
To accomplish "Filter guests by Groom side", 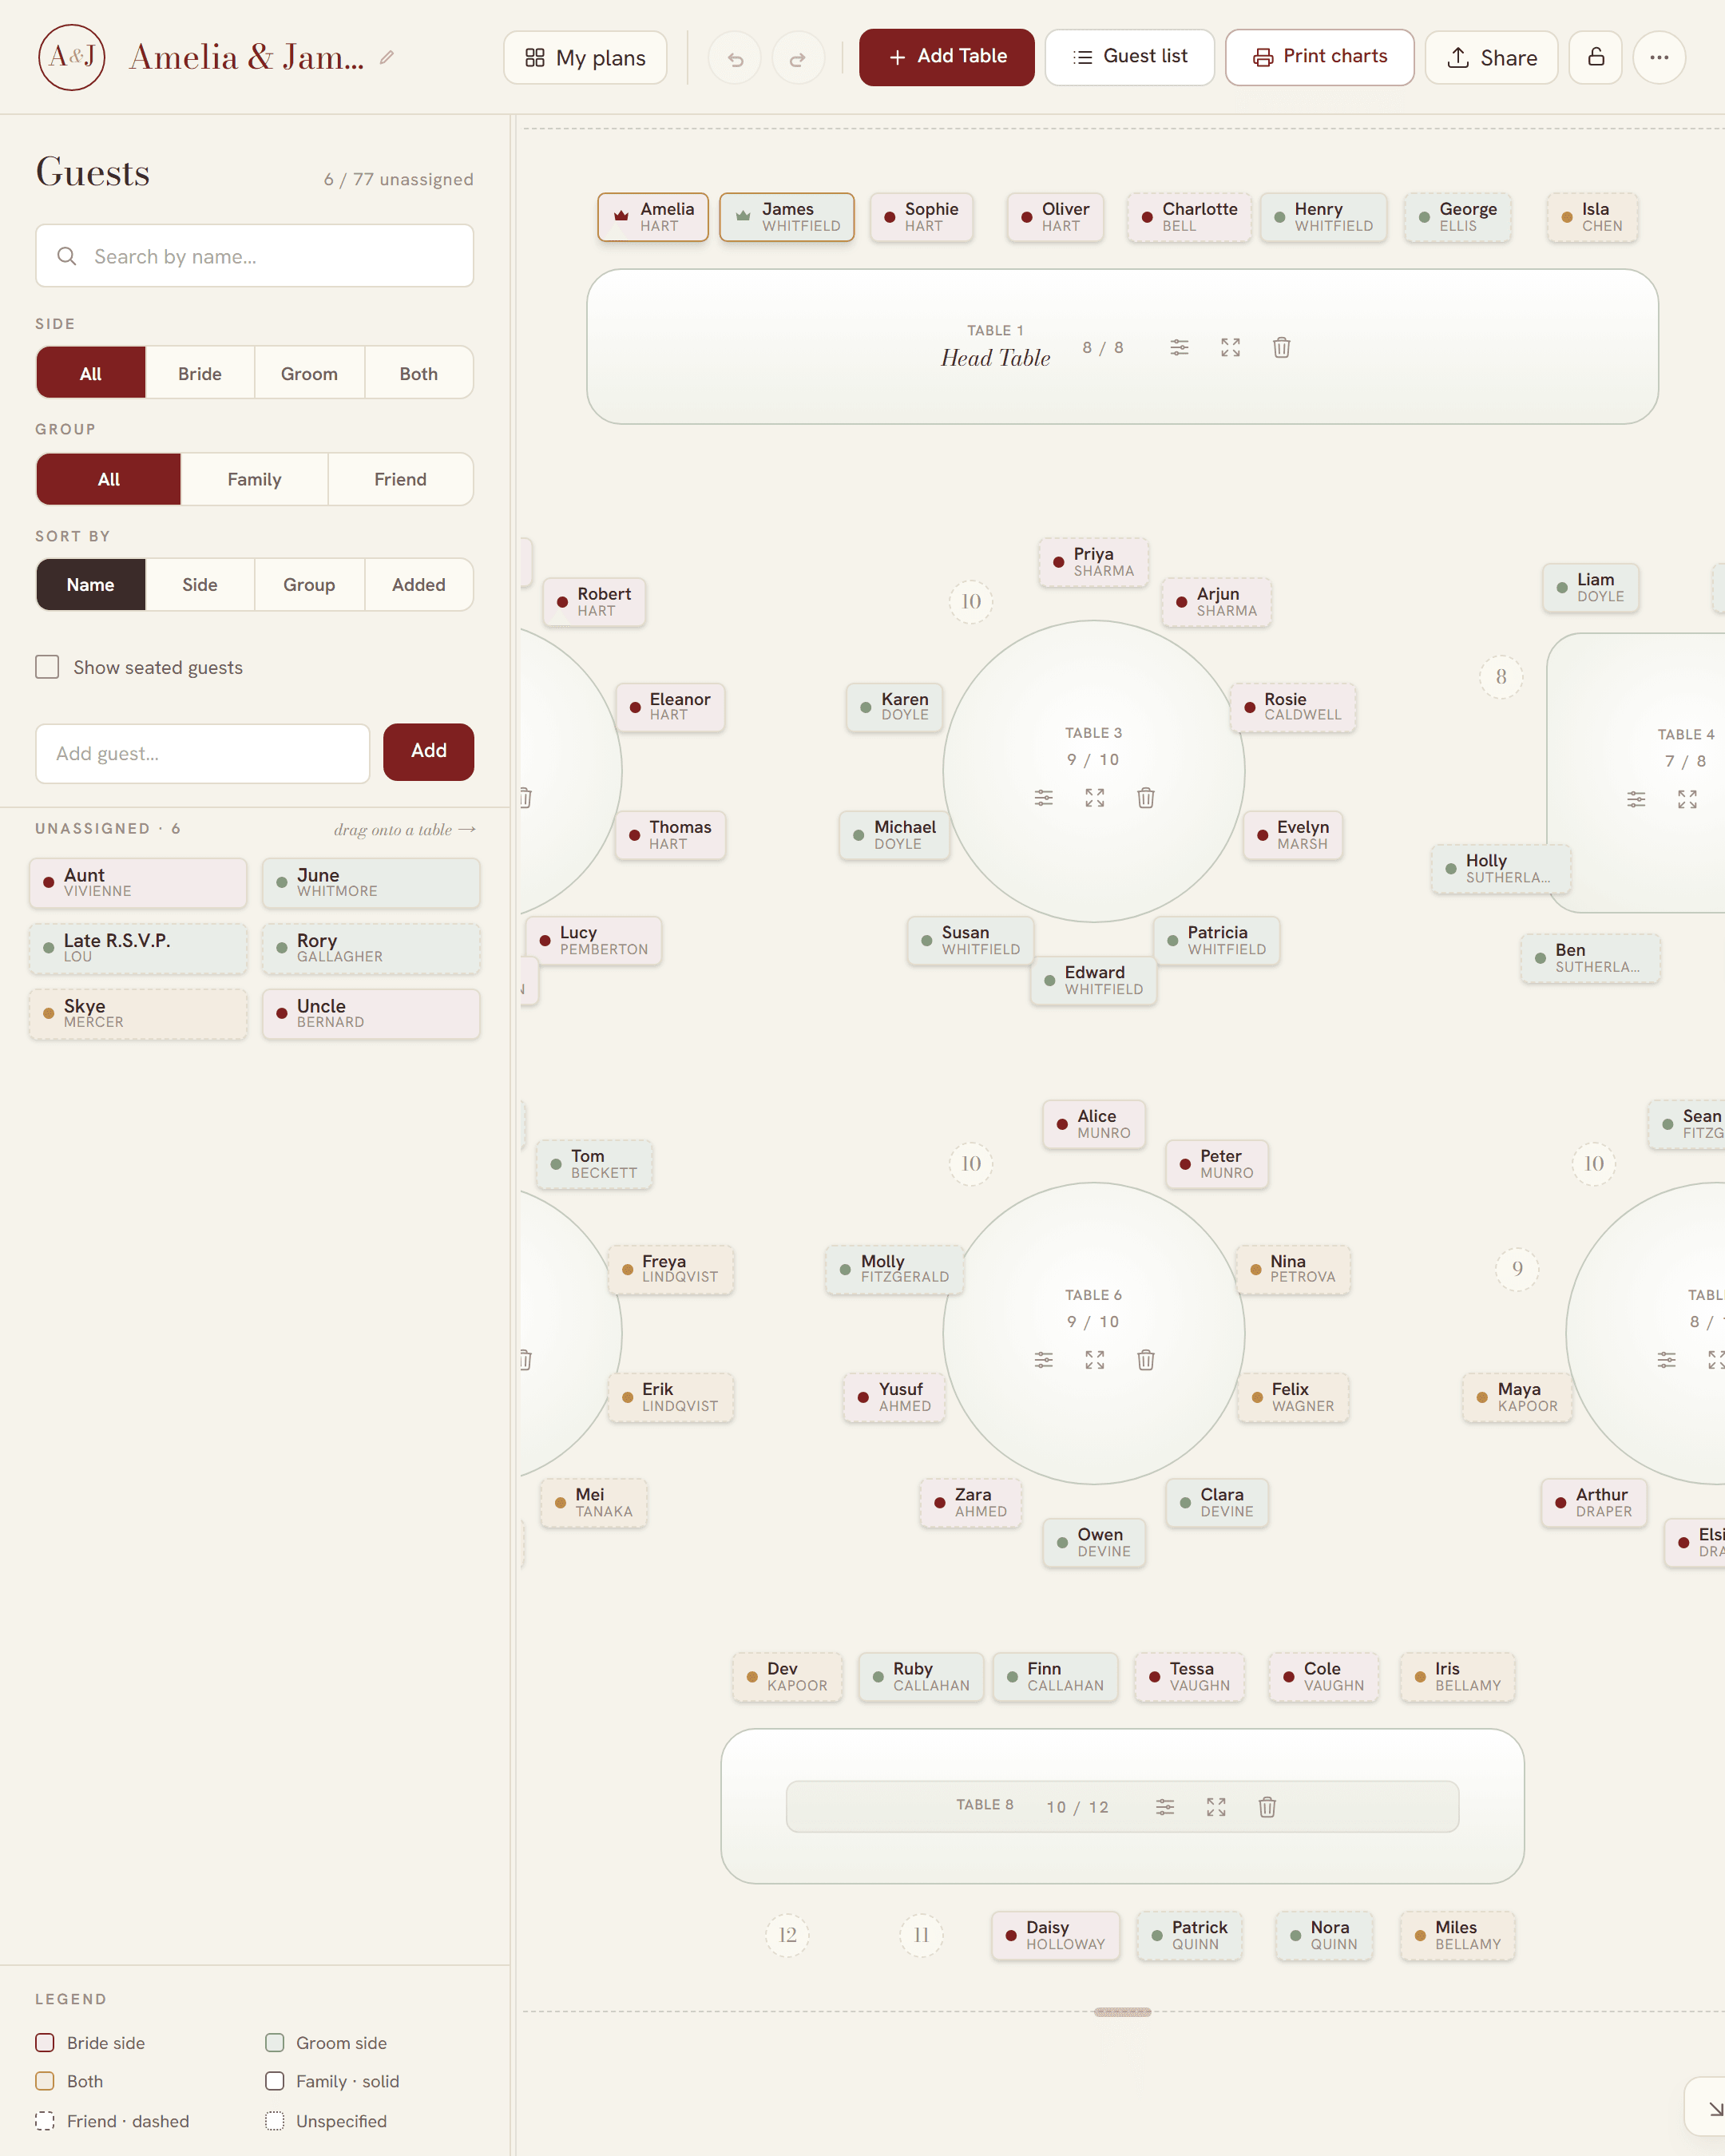I will [309, 373].
